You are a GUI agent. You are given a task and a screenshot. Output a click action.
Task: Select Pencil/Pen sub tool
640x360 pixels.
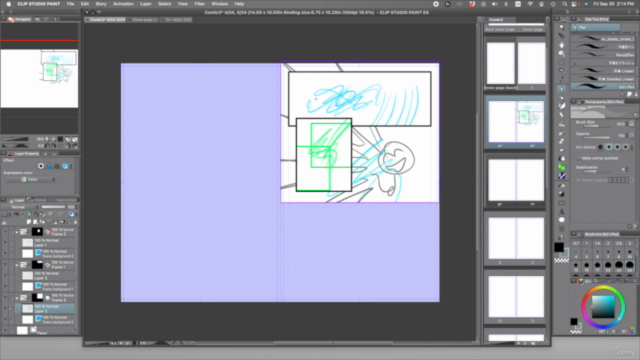click(603, 55)
